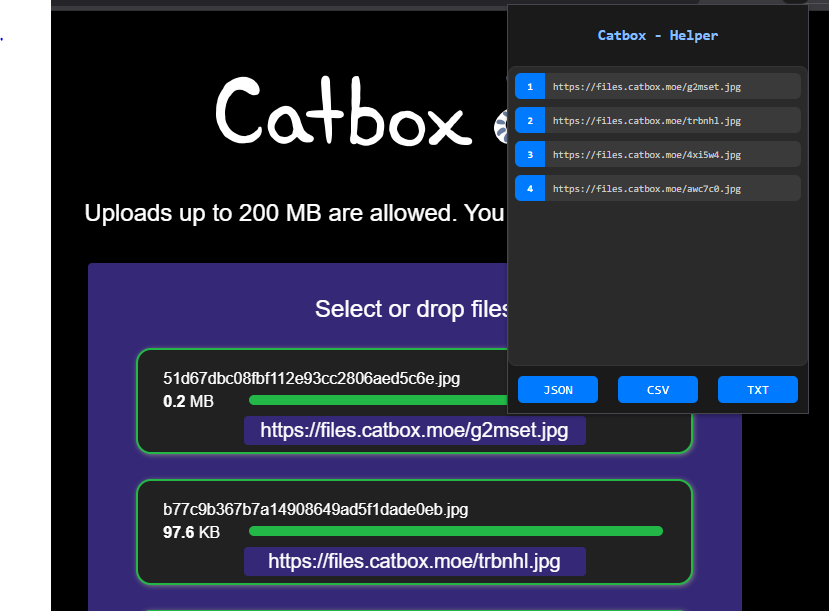Select the g2mset.jpg link in Catbox Helper
The height and width of the screenshot is (611, 829).
[658, 86]
